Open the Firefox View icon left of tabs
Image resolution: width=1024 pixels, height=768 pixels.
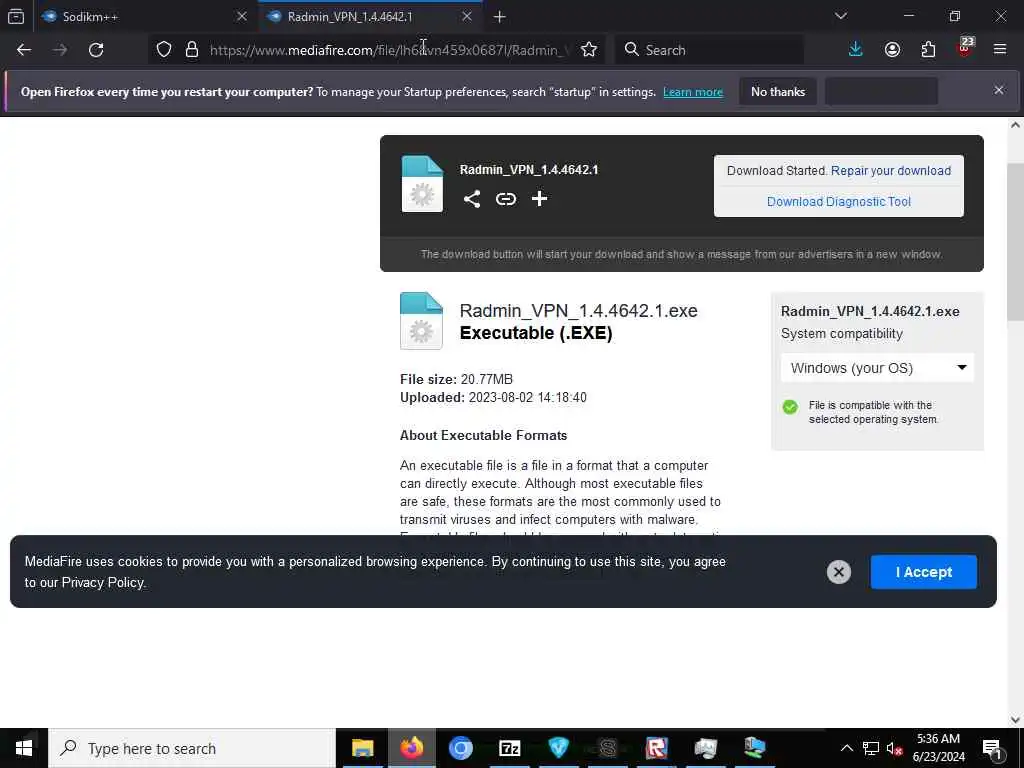point(16,16)
